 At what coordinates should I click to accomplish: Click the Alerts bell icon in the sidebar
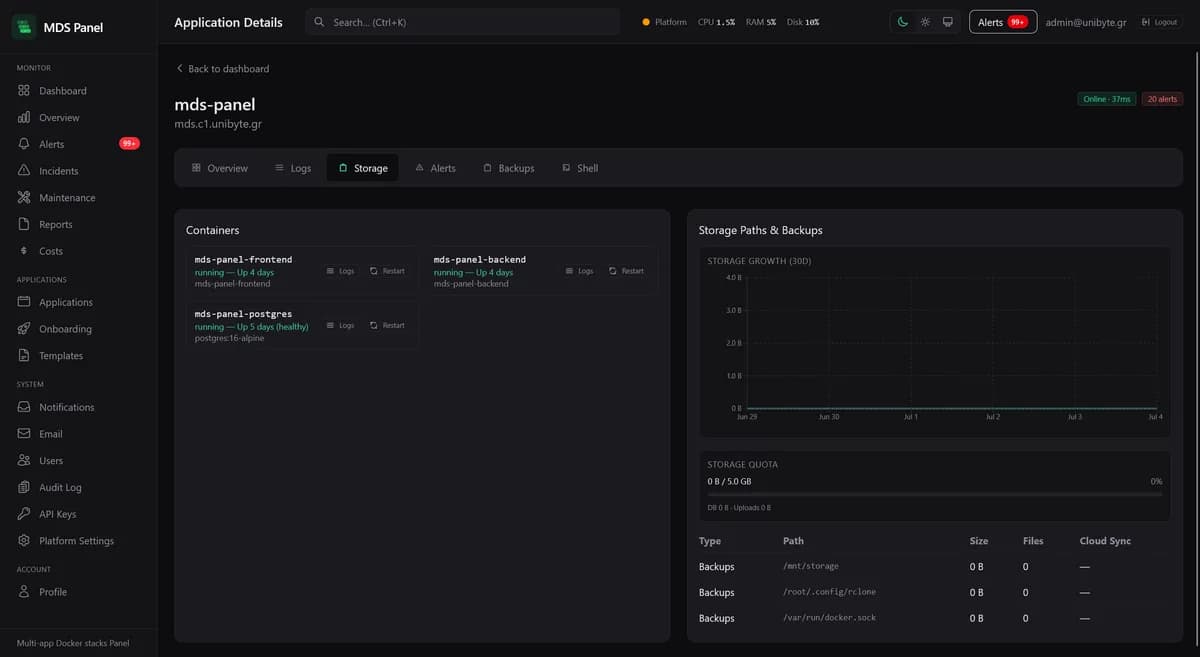[x=24, y=144]
